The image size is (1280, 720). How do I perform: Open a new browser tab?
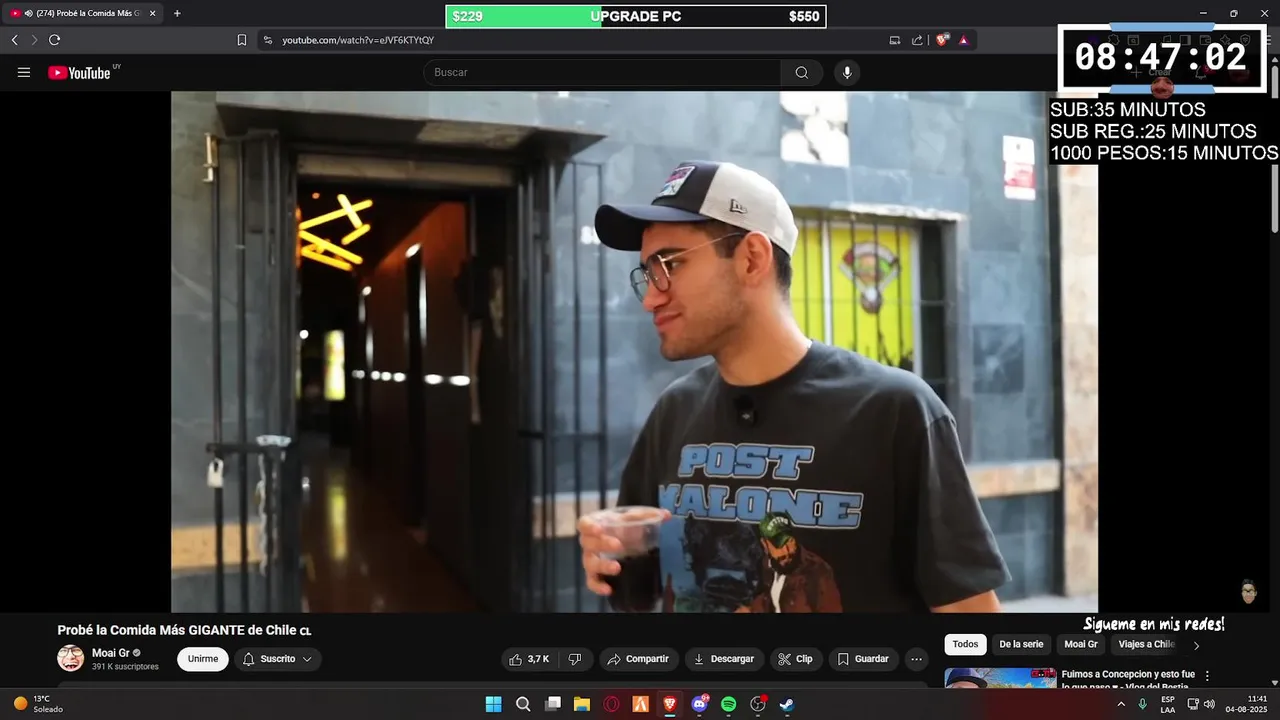(x=177, y=14)
